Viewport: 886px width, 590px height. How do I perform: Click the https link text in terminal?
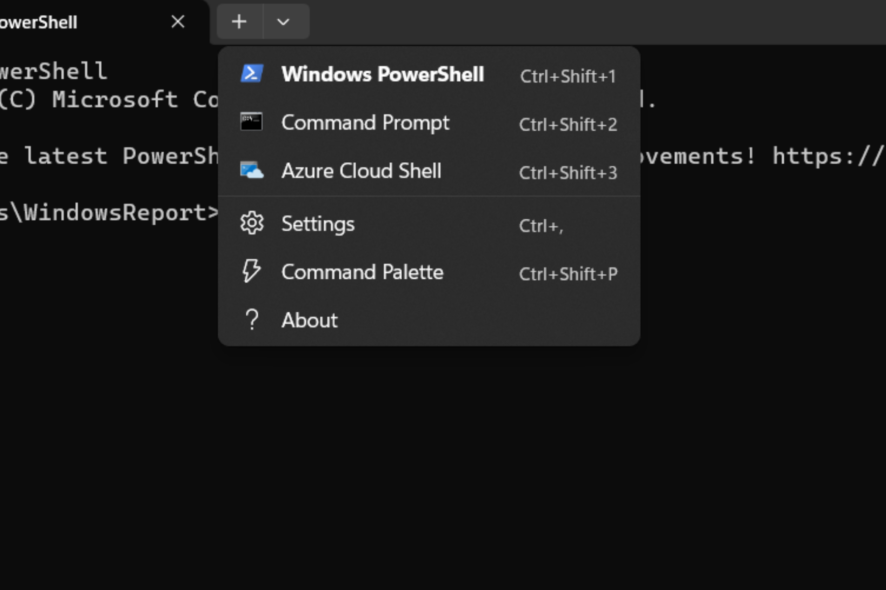[x=828, y=156]
